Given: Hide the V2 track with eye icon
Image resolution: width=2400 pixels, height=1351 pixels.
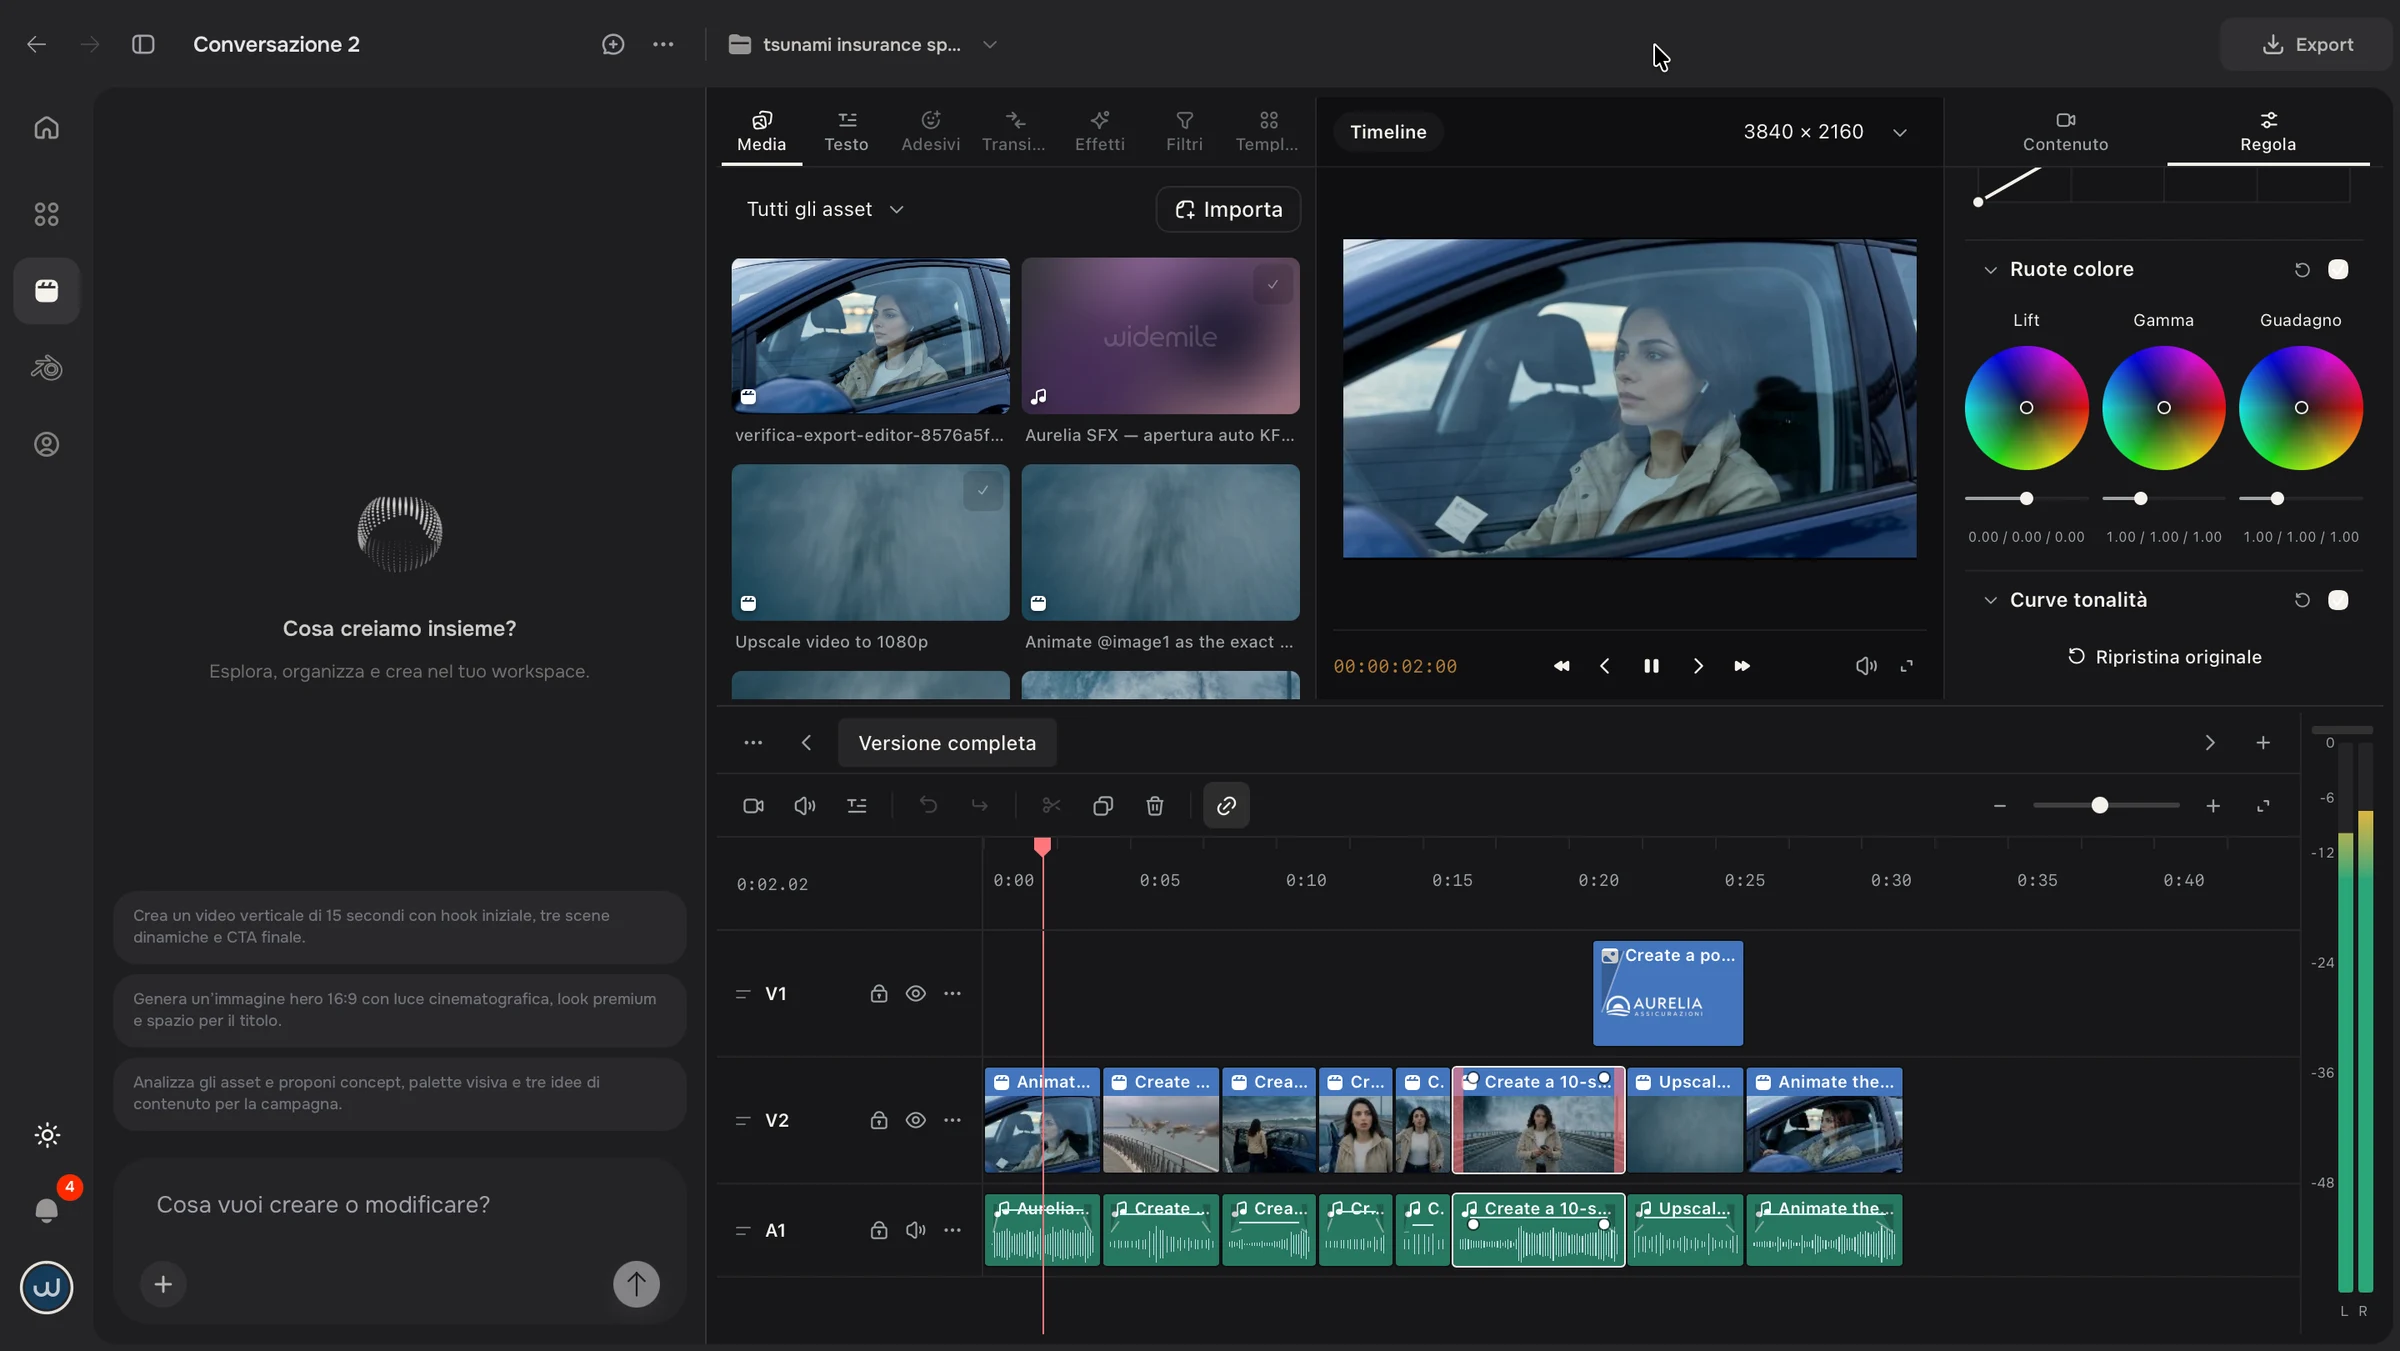Looking at the screenshot, I should pos(915,1121).
